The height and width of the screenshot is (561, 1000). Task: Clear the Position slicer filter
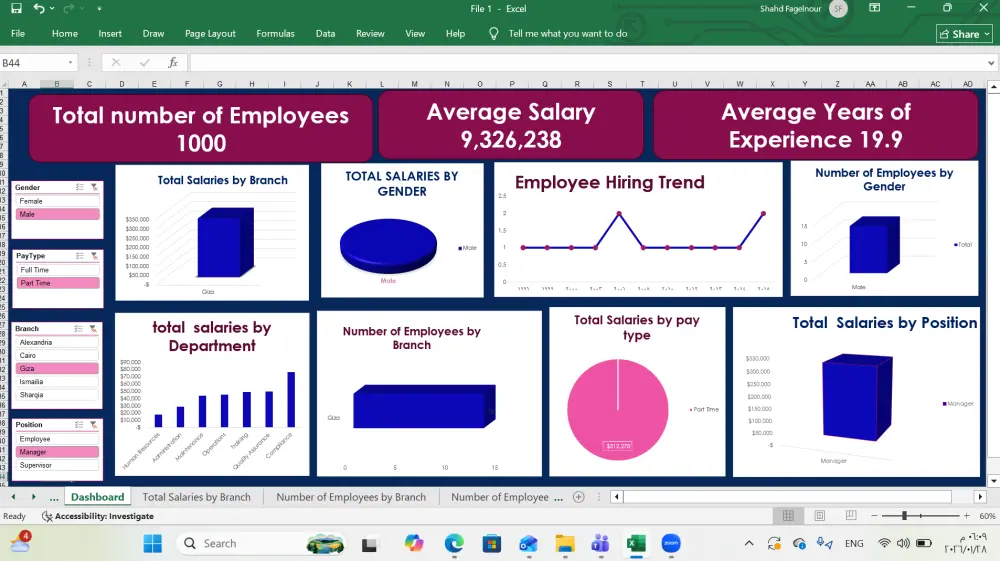point(94,425)
